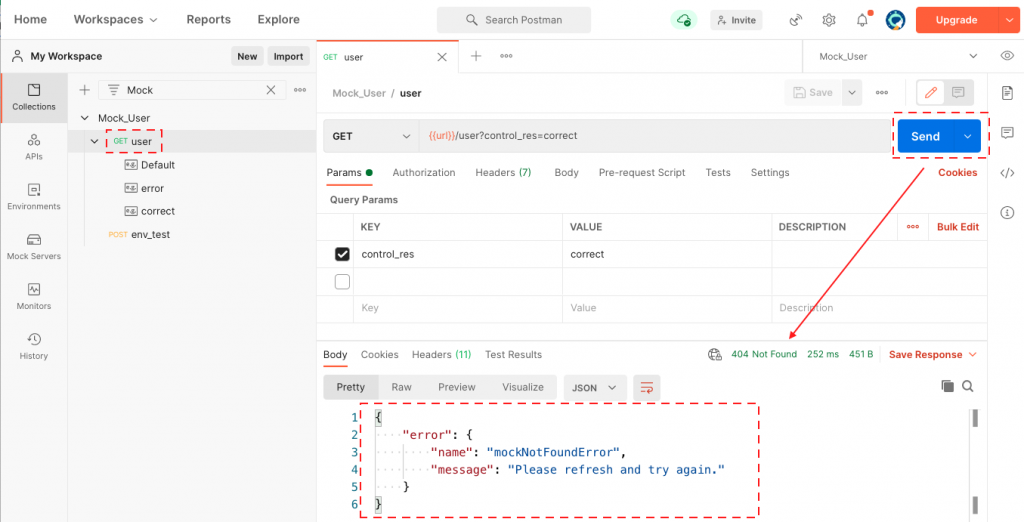1024x522 pixels.
Task: Close the user request tab
Action: click(442, 57)
